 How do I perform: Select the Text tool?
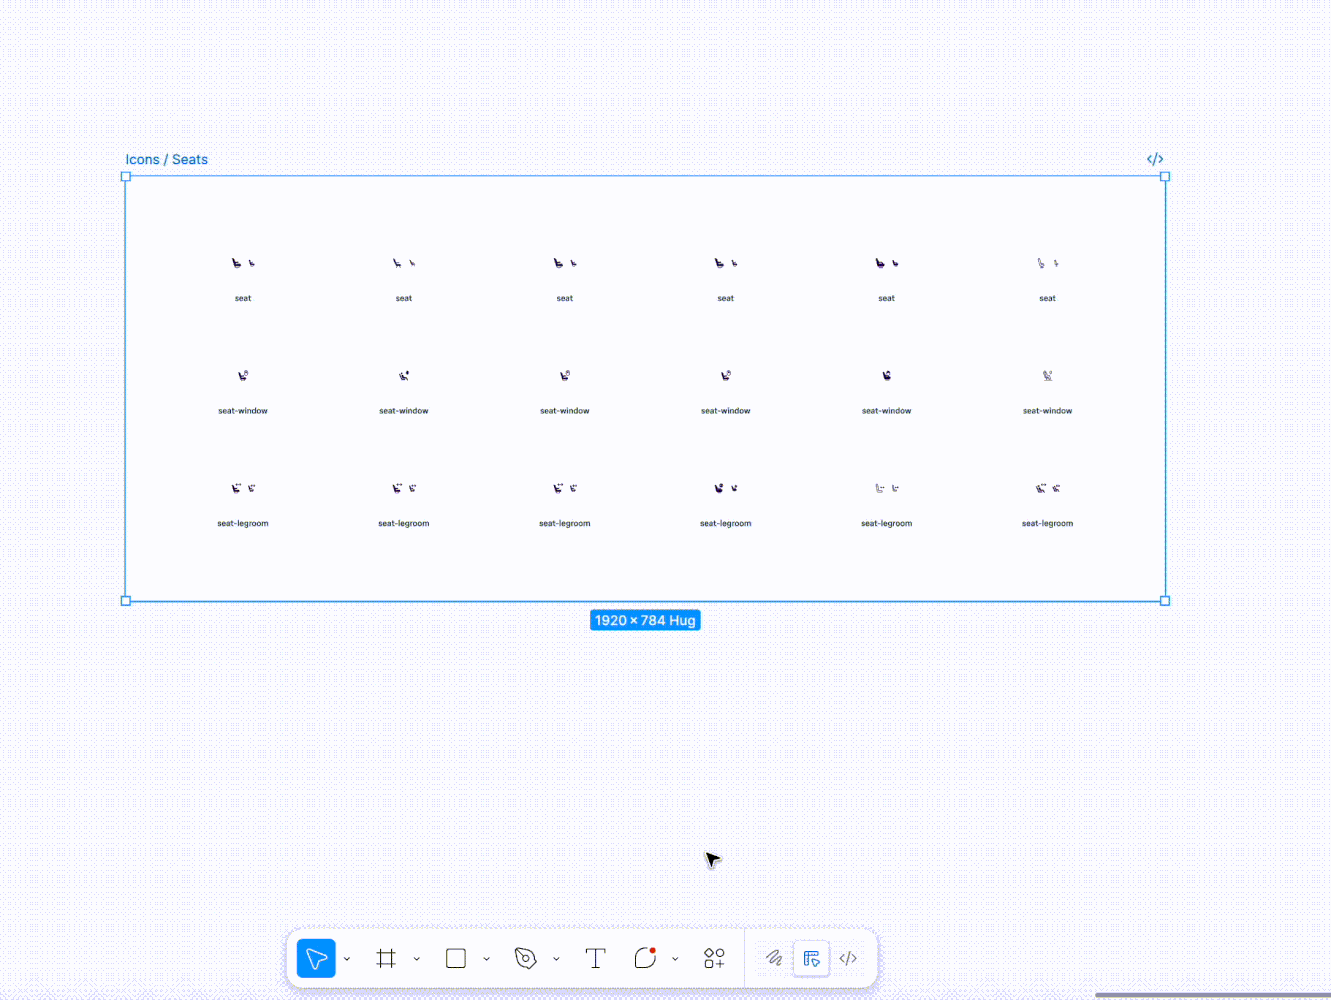point(595,959)
